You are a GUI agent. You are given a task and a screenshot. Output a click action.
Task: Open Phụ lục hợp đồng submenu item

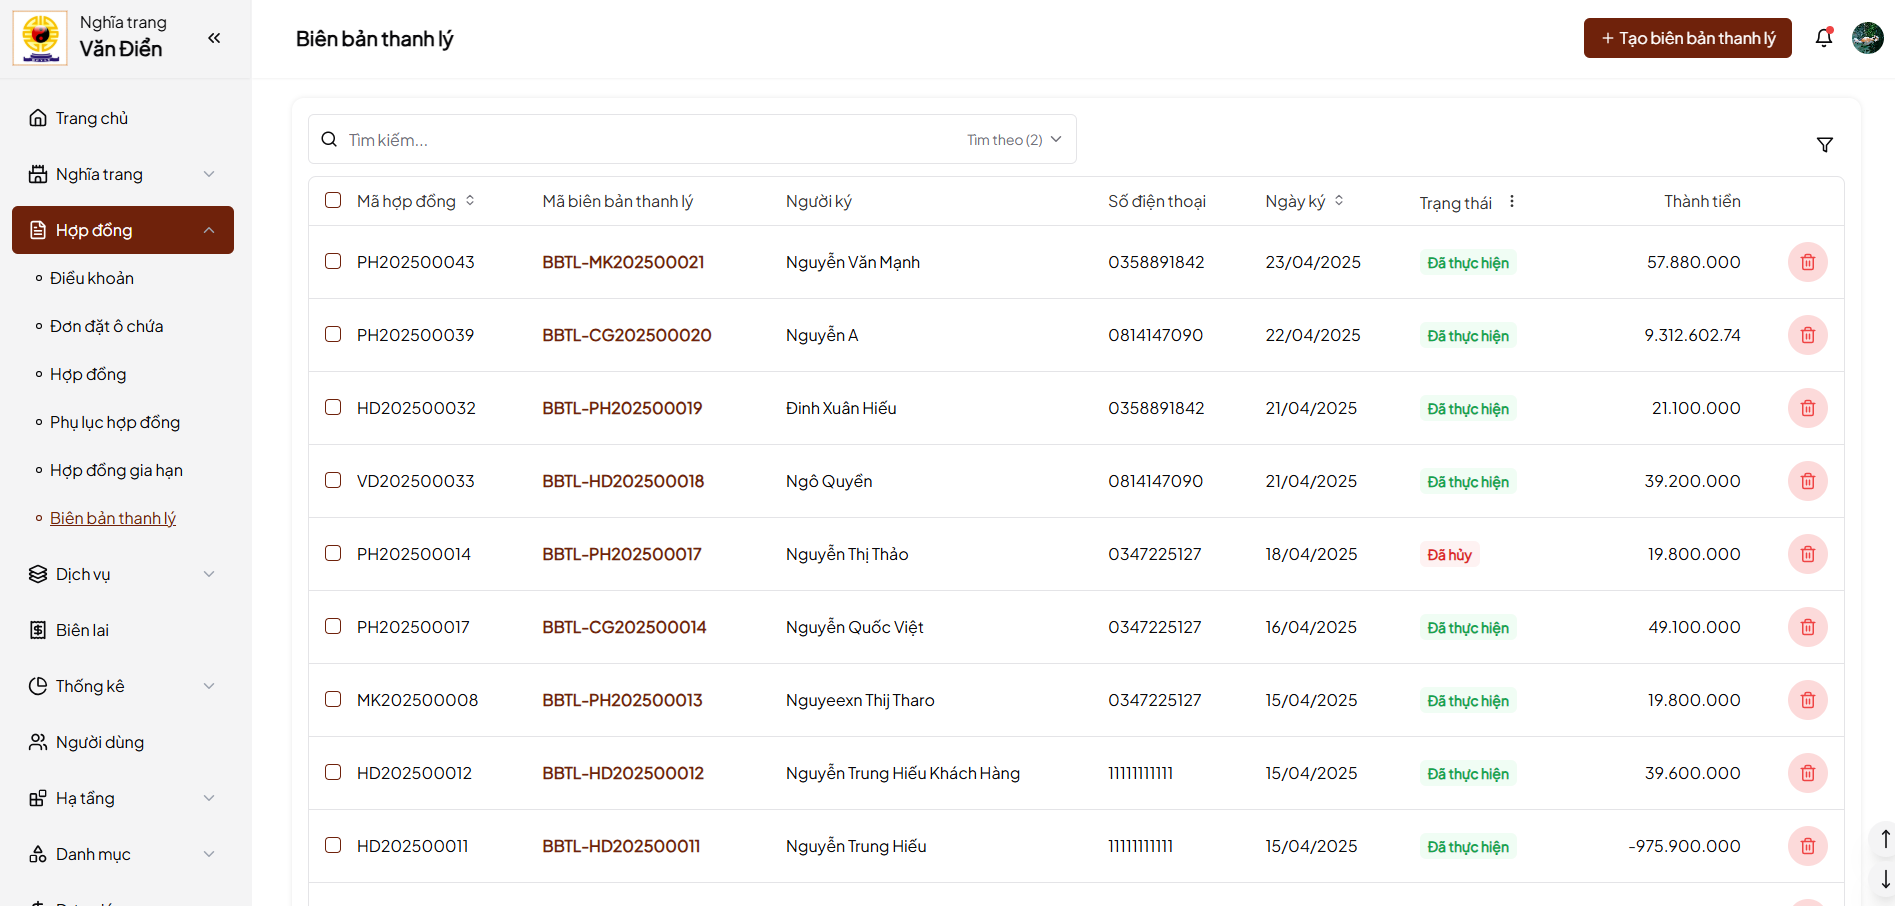click(115, 422)
